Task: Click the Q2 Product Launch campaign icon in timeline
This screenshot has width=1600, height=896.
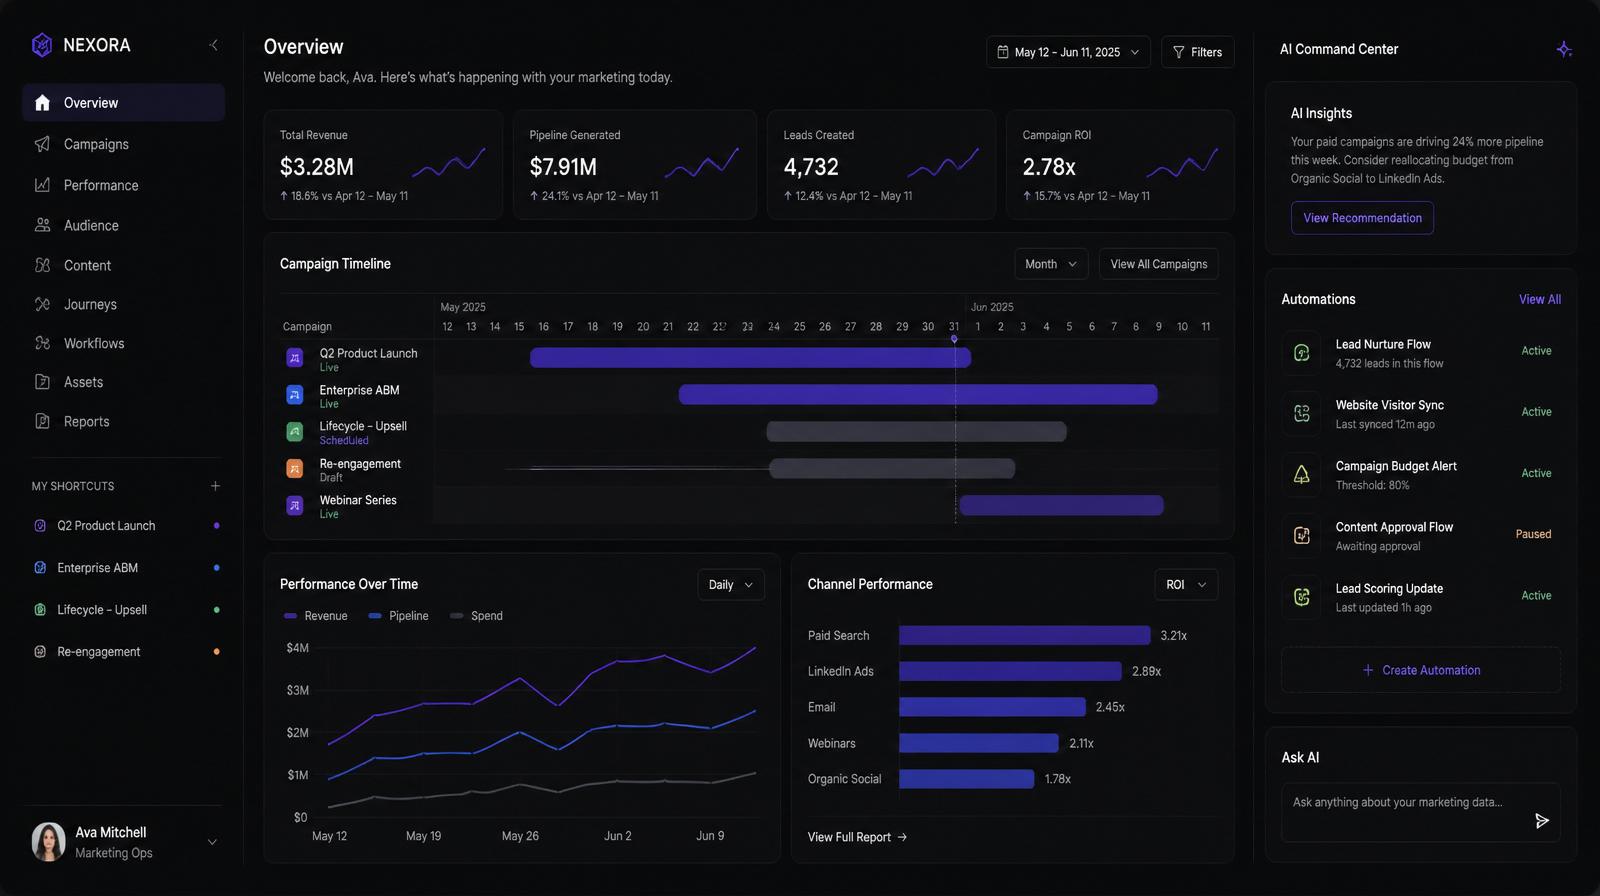Action: coord(295,357)
